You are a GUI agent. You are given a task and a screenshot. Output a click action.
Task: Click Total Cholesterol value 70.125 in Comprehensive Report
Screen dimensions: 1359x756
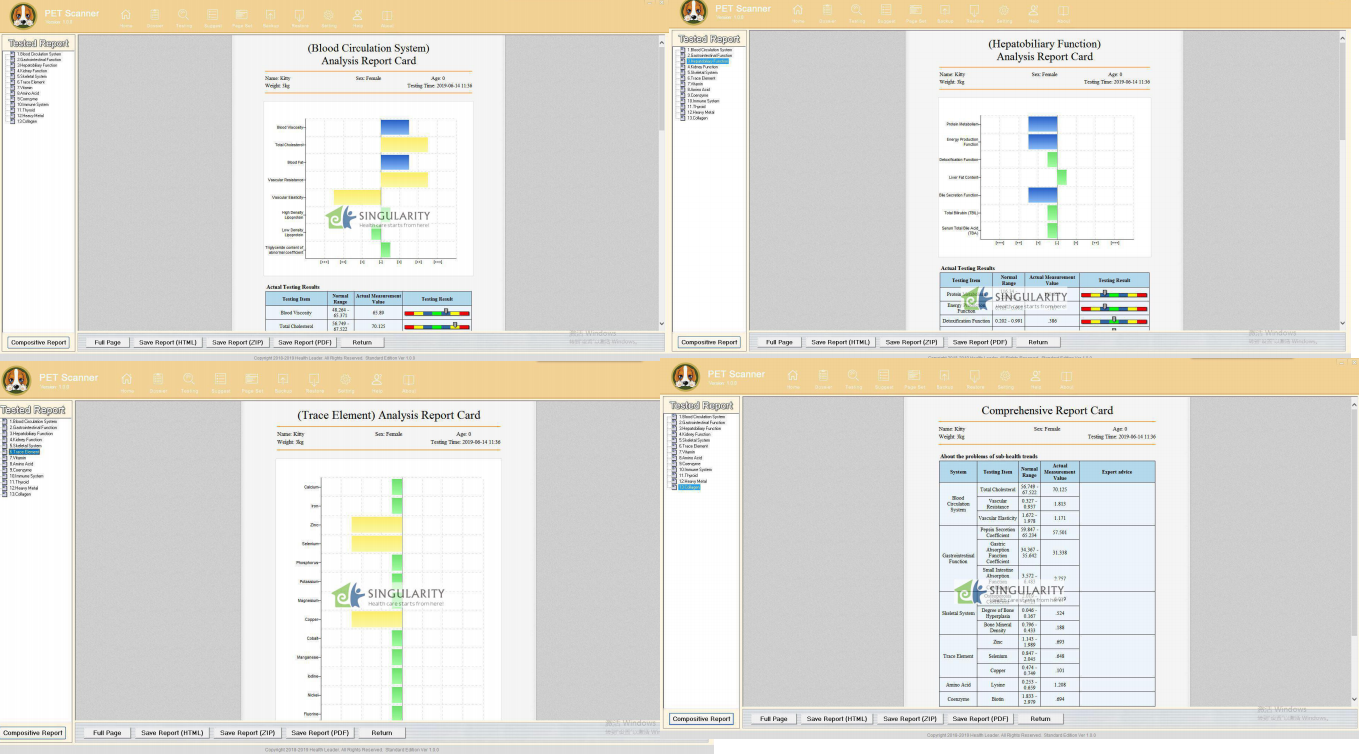1060,490
